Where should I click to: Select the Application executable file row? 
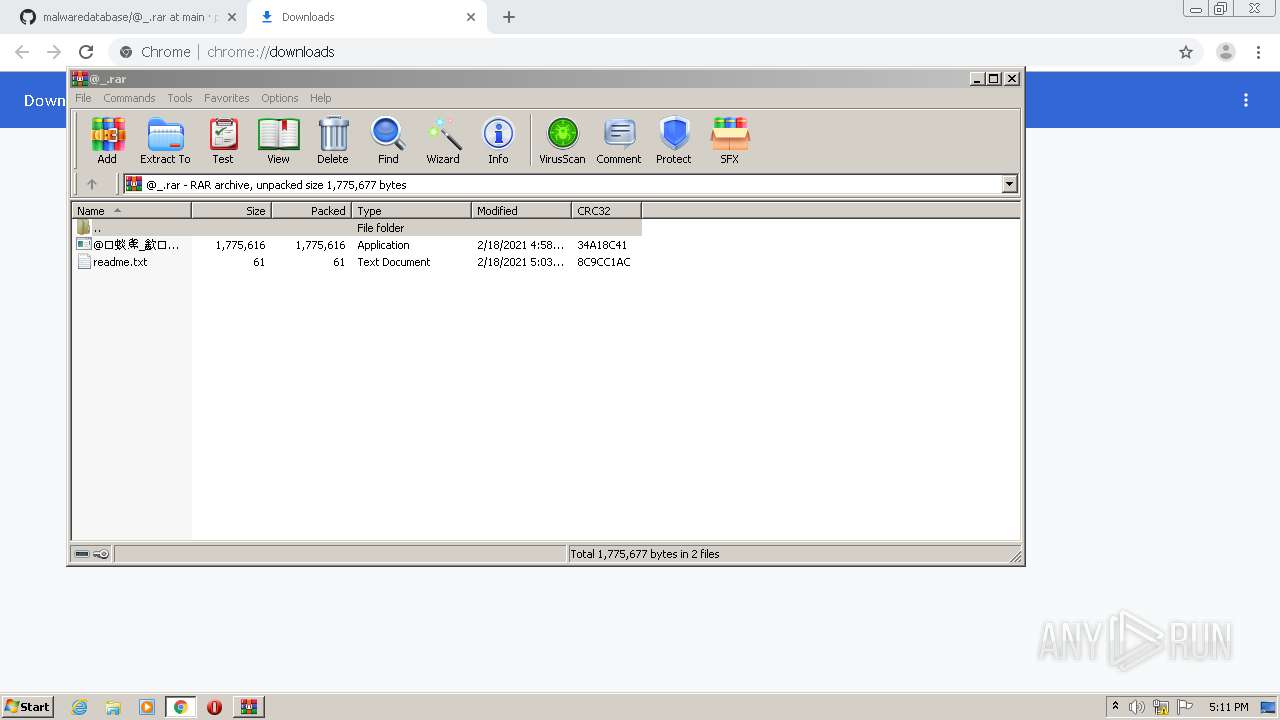click(x=357, y=245)
